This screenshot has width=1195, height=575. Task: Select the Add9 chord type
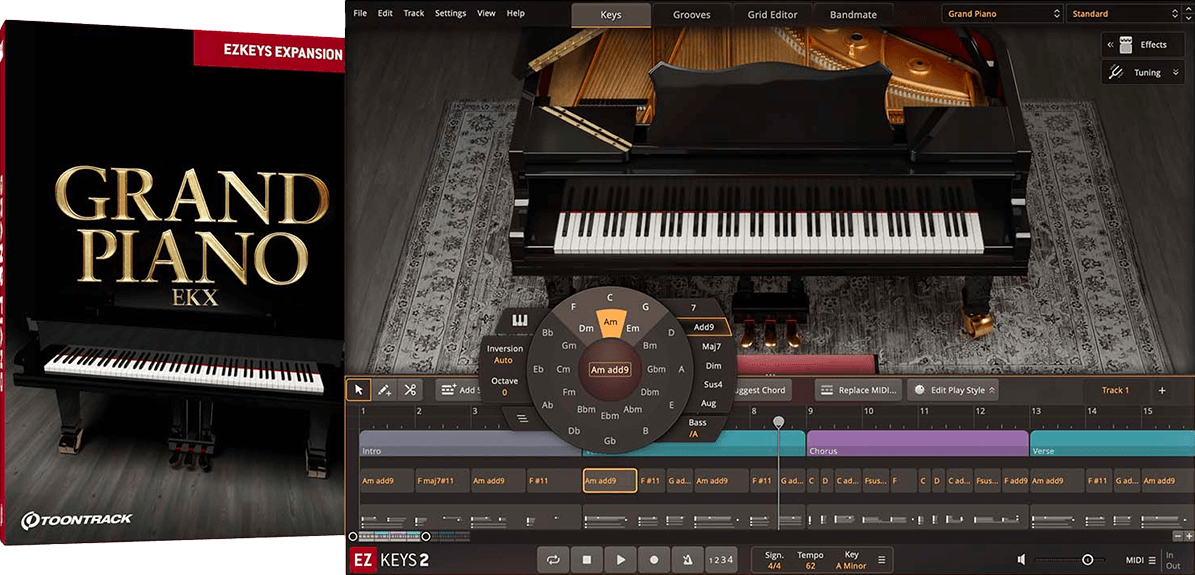pos(704,327)
